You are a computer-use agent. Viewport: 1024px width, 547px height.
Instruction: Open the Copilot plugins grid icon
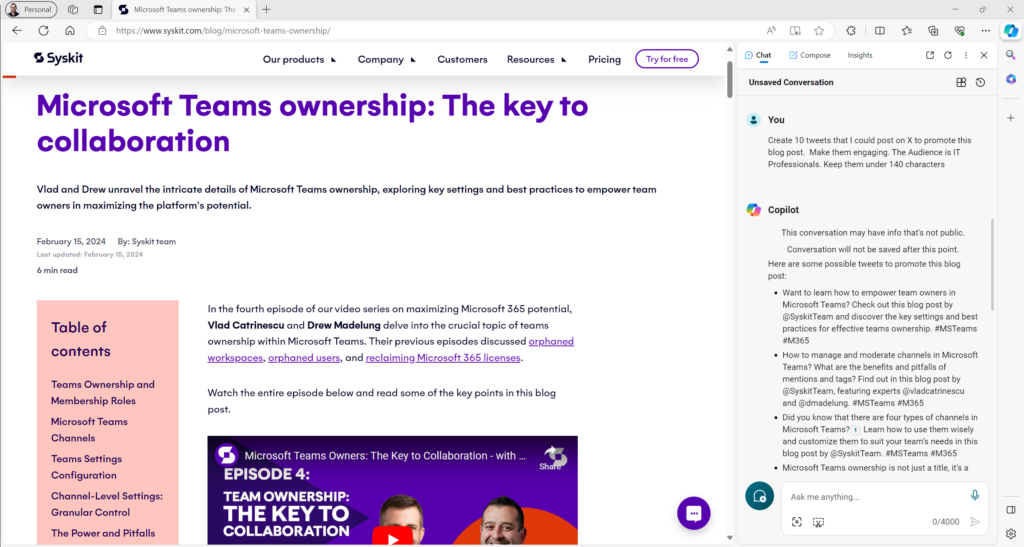[961, 82]
